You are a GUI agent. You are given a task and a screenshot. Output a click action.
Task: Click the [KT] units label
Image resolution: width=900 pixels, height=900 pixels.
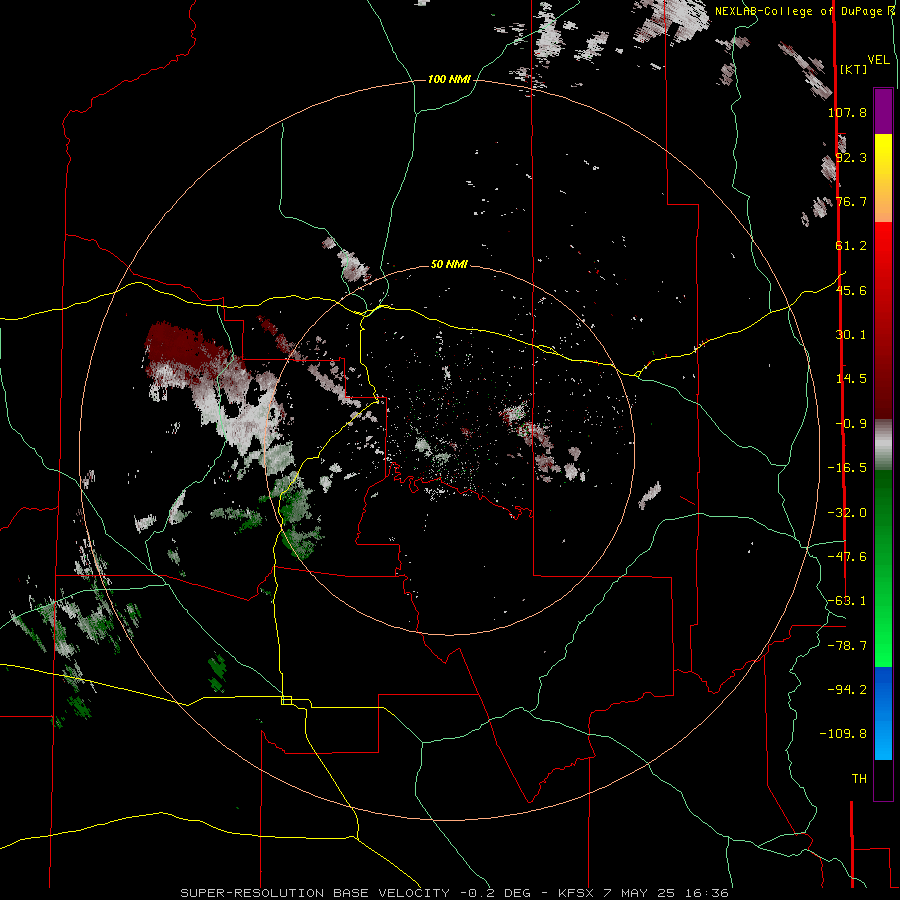854,69
